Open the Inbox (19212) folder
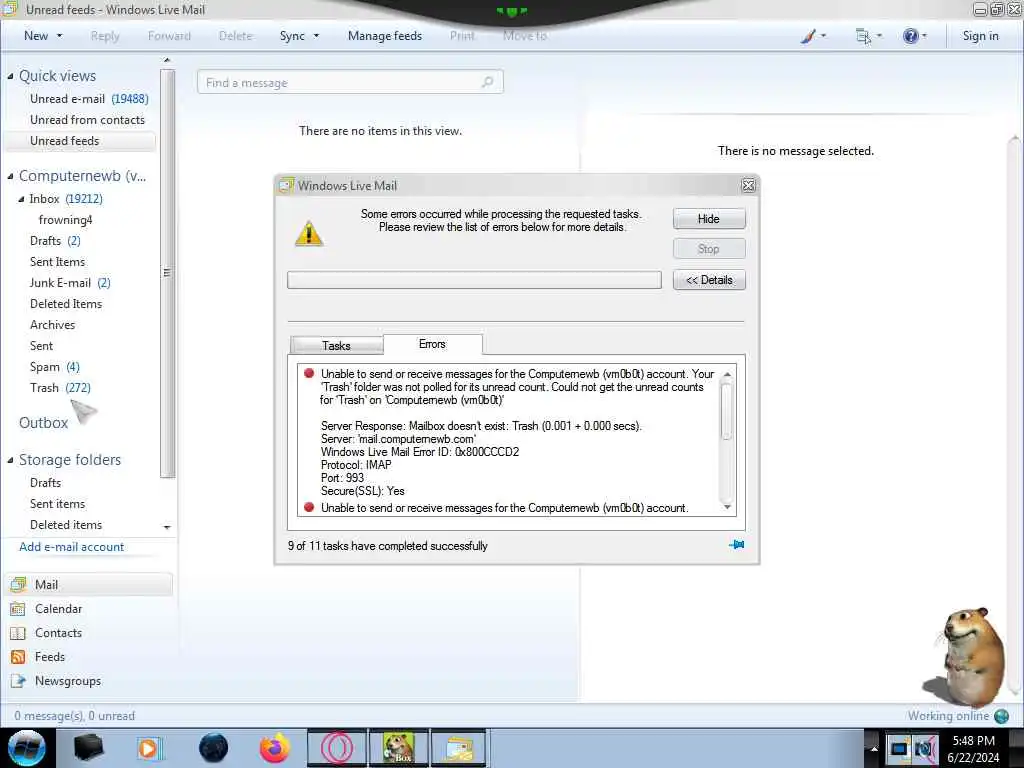The image size is (1024, 768). [x=65, y=199]
